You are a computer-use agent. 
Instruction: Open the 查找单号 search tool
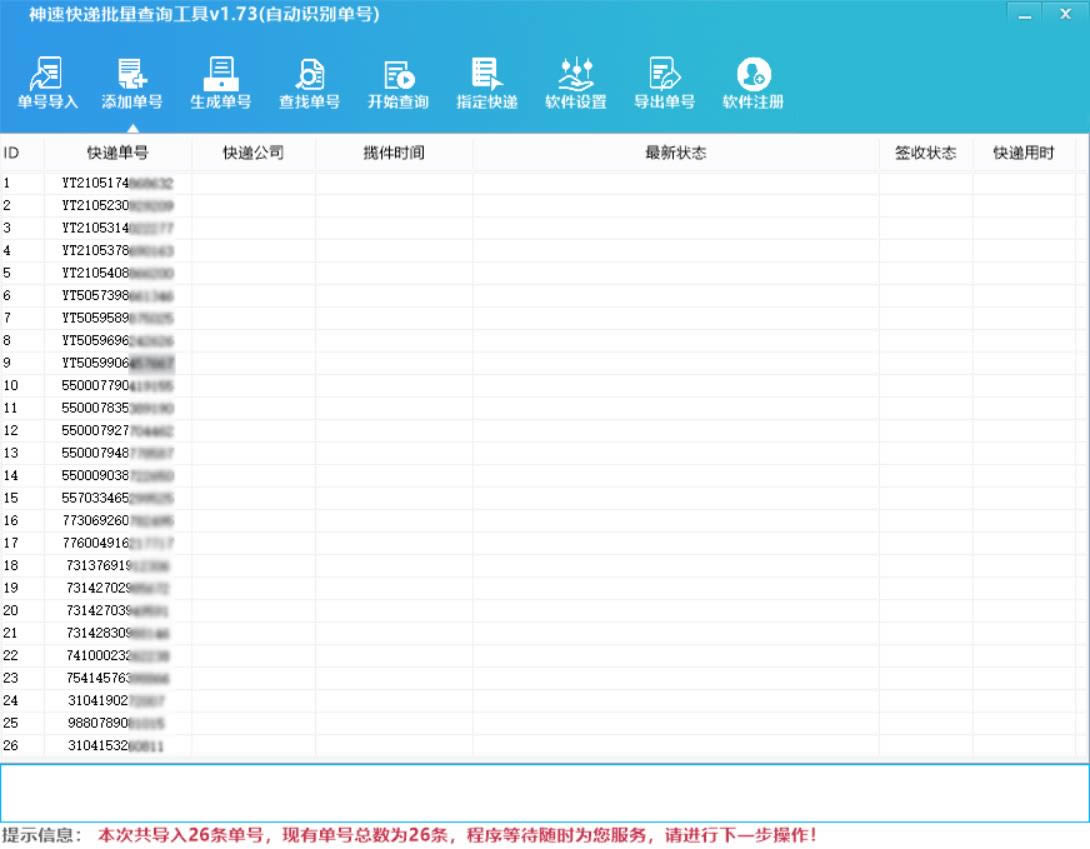point(309,83)
